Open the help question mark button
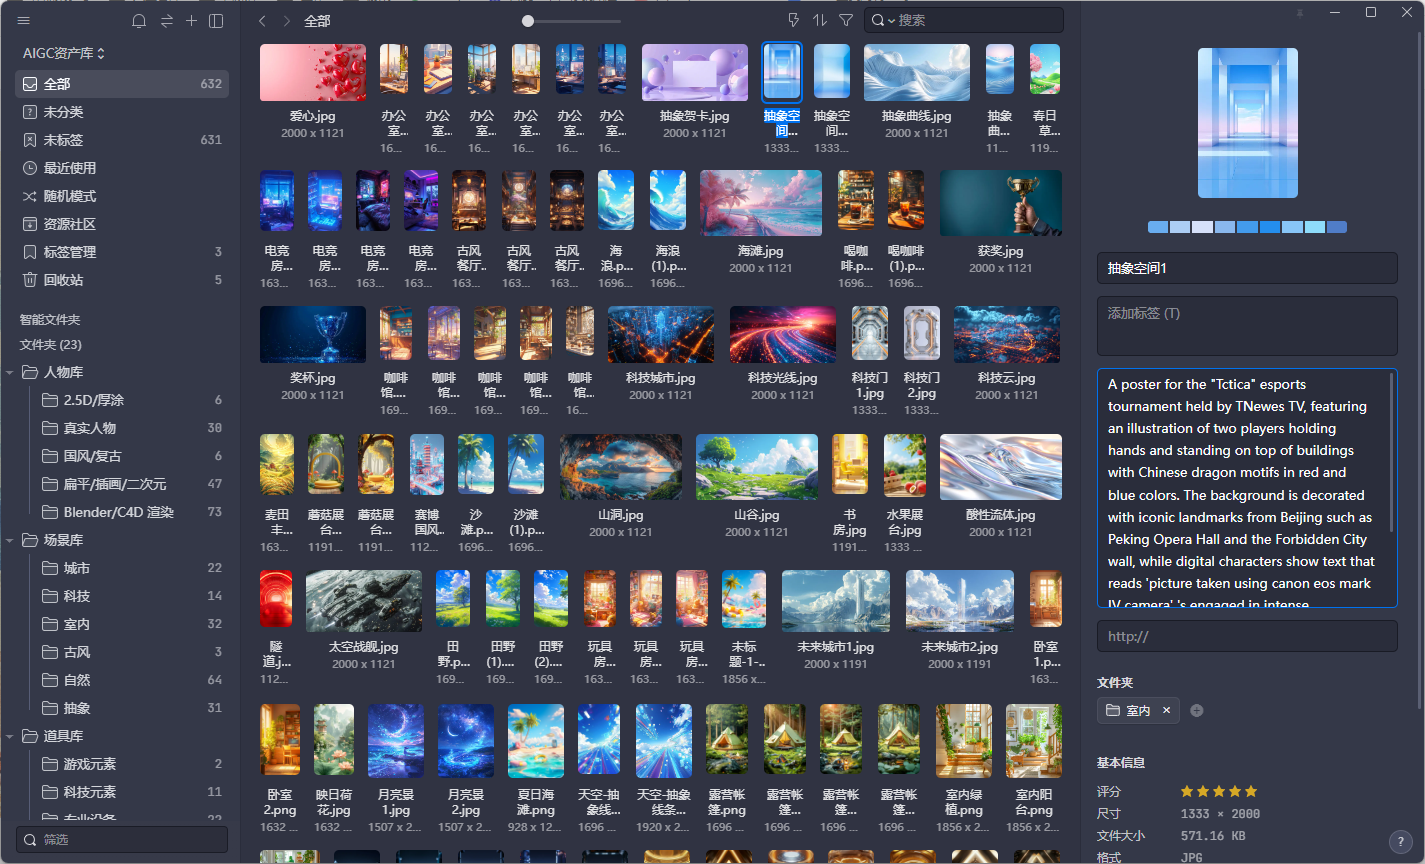The width and height of the screenshot is (1425, 864). [1401, 841]
